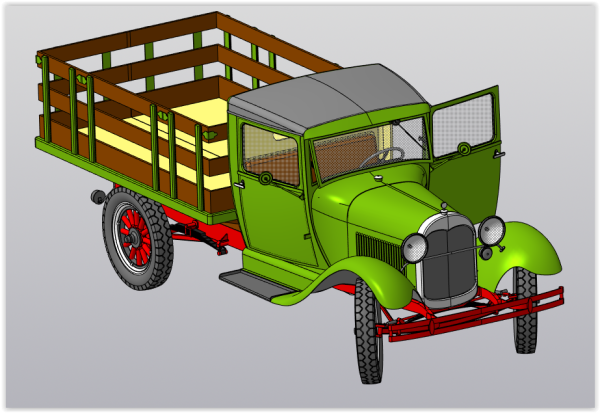The width and height of the screenshot is (600, 413).
Task: Click the front tire at the far right
Action: [x=525, y=312]
